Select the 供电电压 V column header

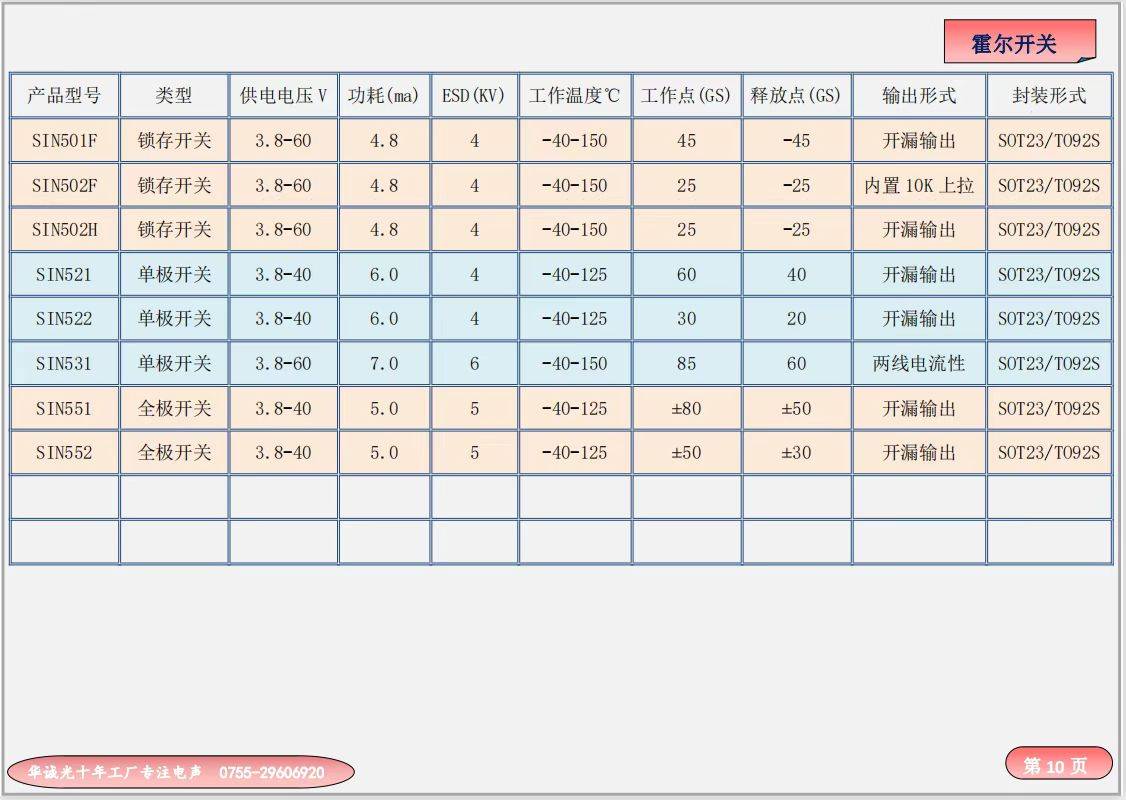coord(283,96)
